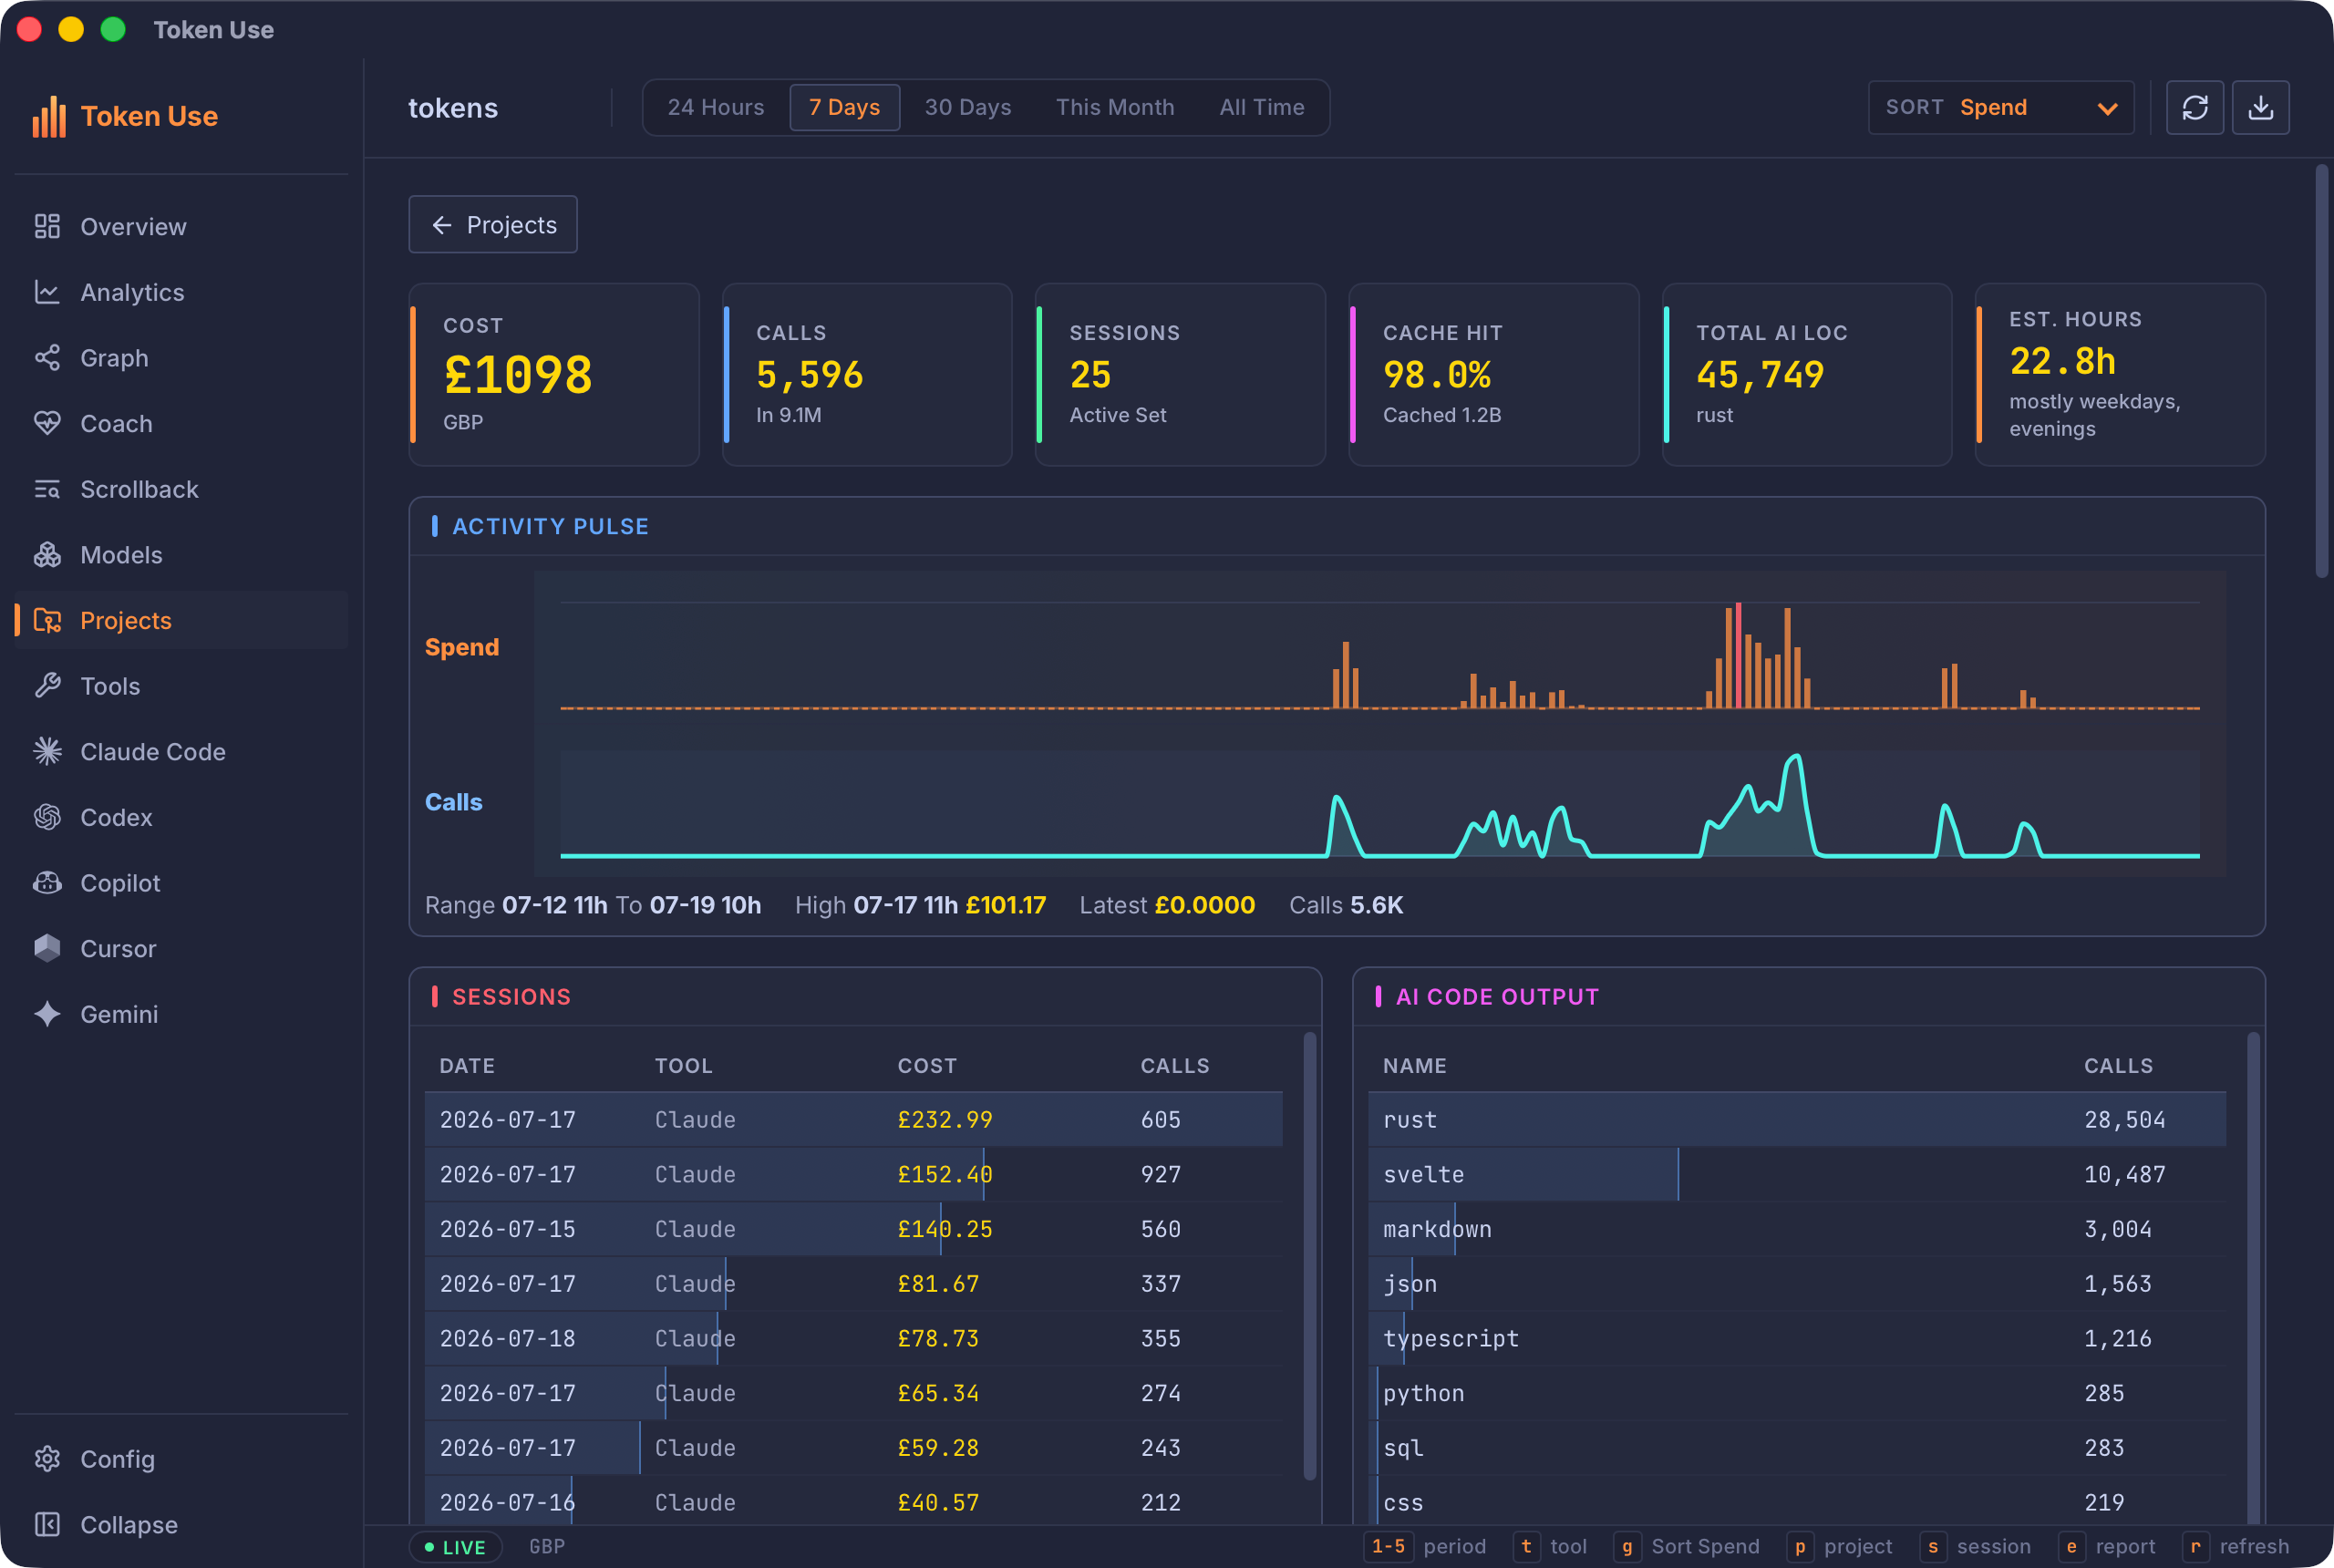
Task: Select the This Month period tab
Action: [1115, 107]
